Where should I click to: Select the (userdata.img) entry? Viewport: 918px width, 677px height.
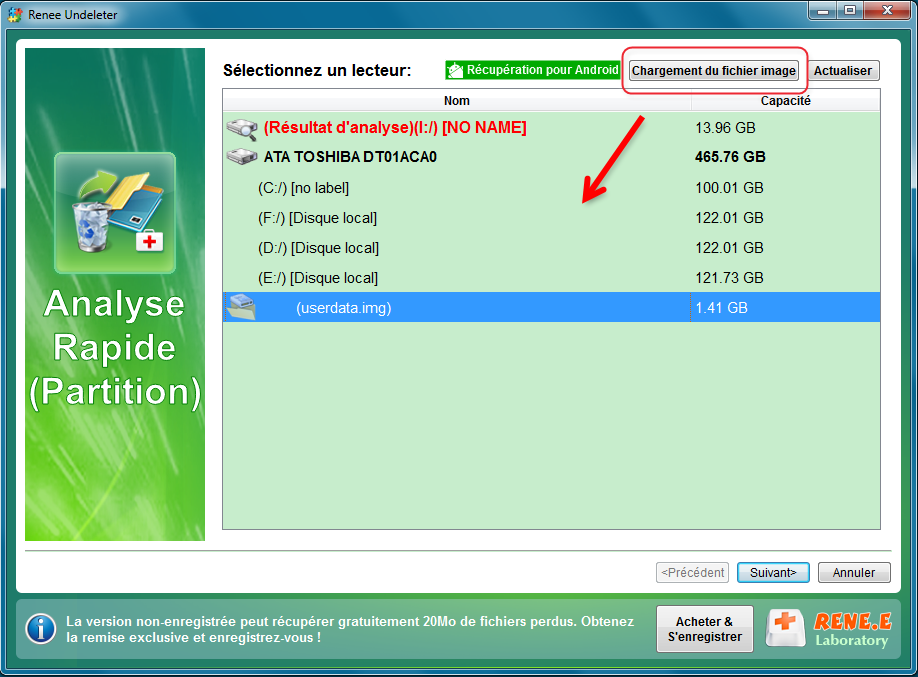[552, 307]
